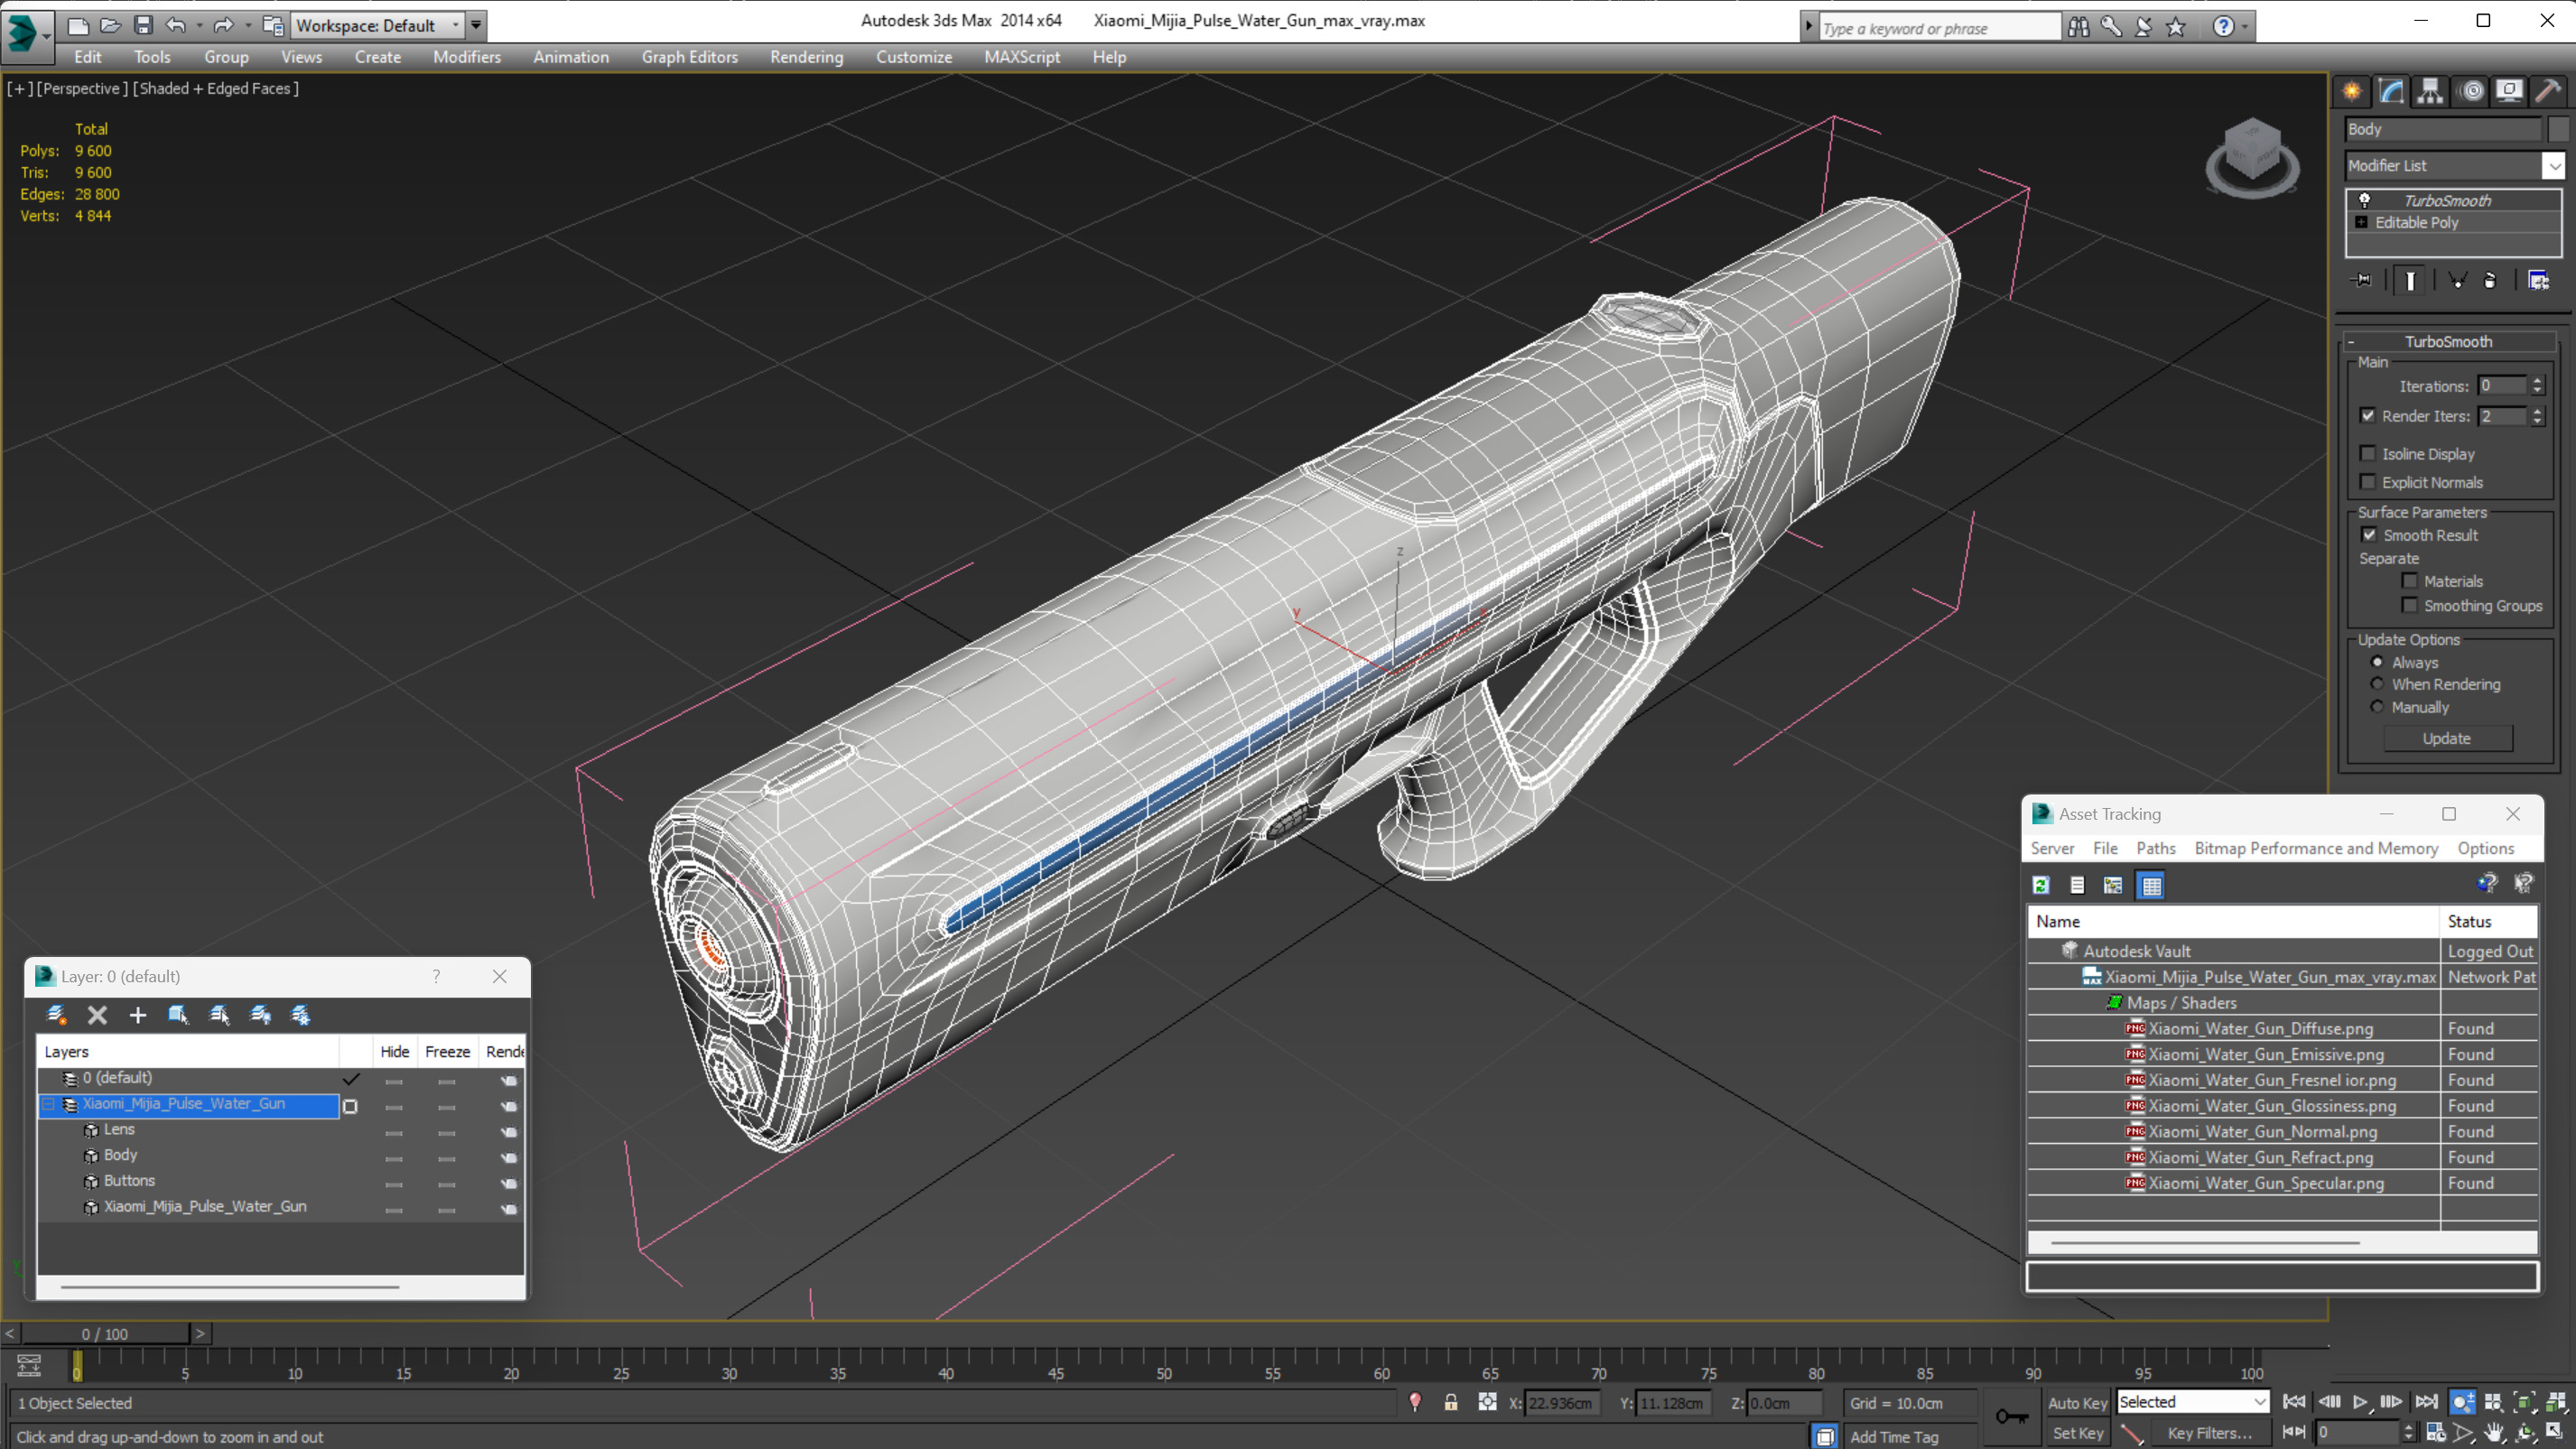Open Paths menu in Asset Tracking
Viewport: 2576px width, 1449px height.
(x=2155, y=848)
